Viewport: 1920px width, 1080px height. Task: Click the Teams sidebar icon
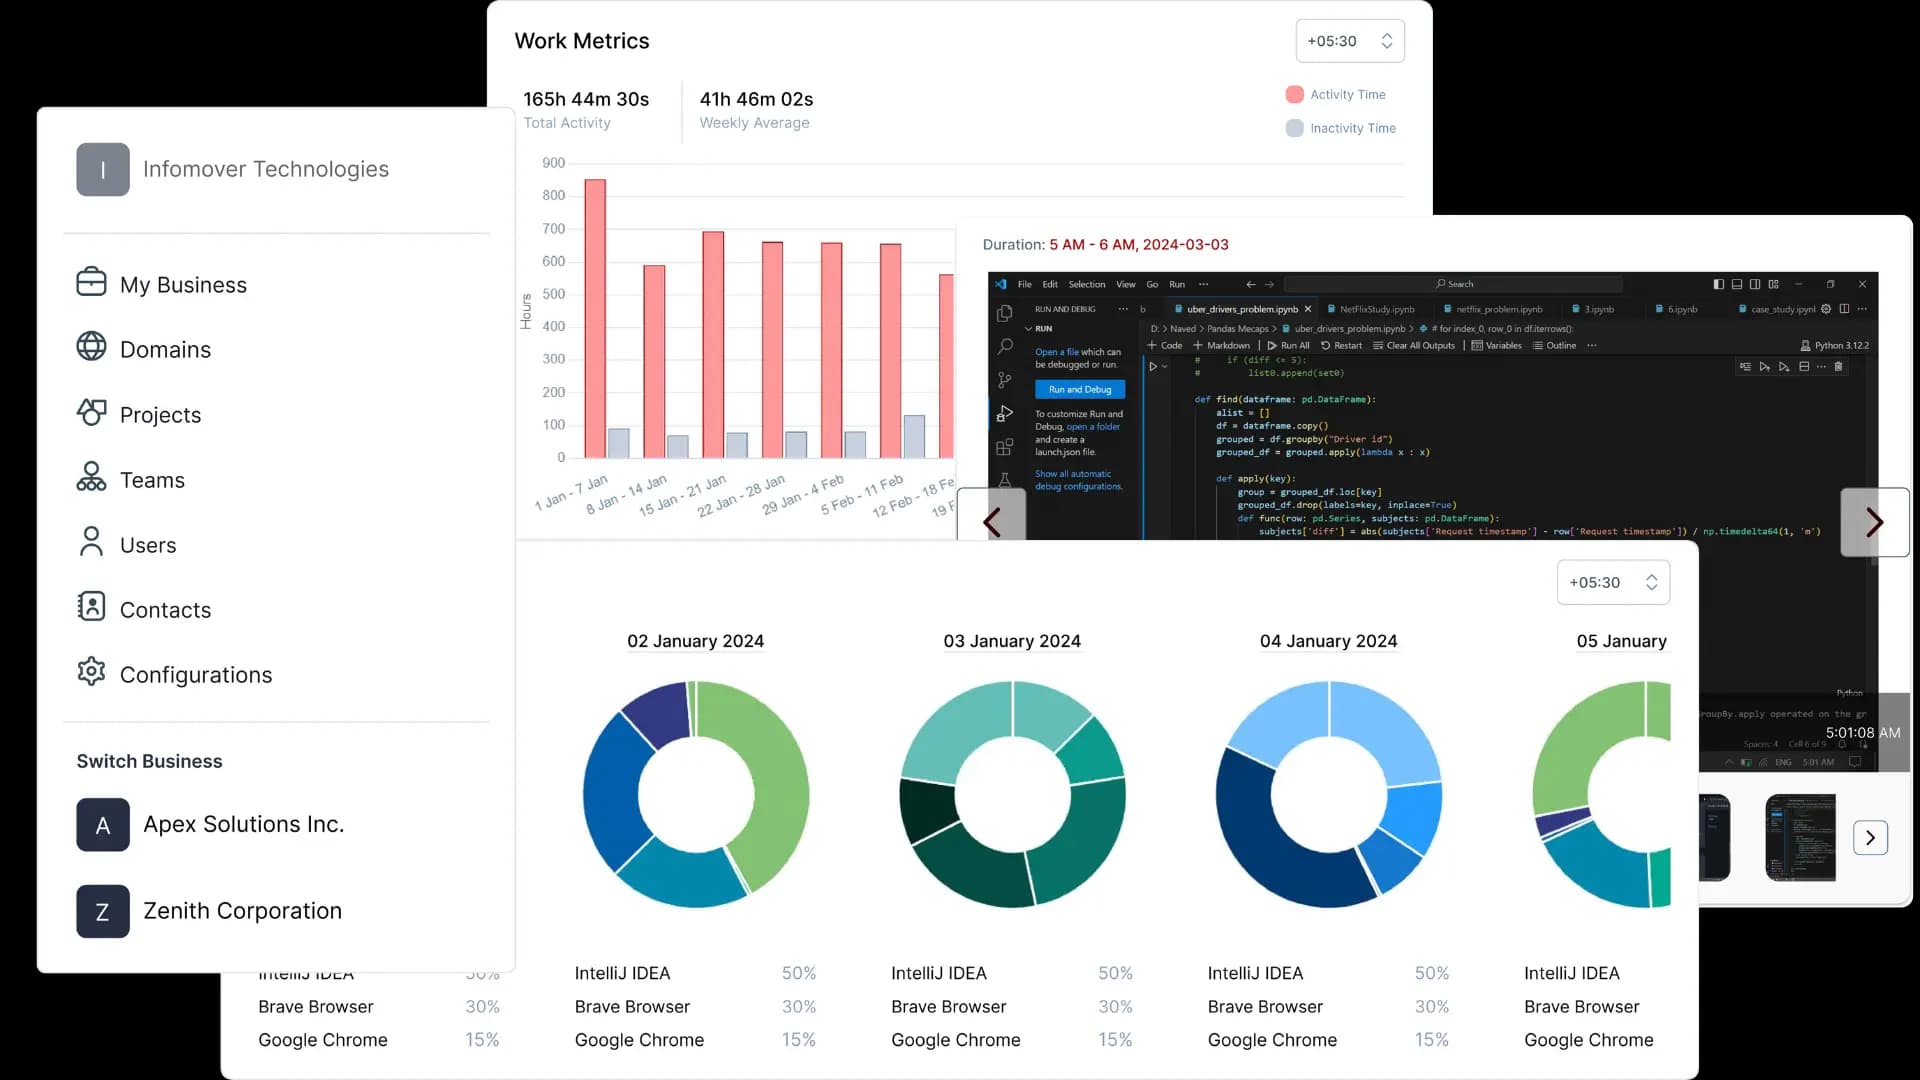pos(91,479)
